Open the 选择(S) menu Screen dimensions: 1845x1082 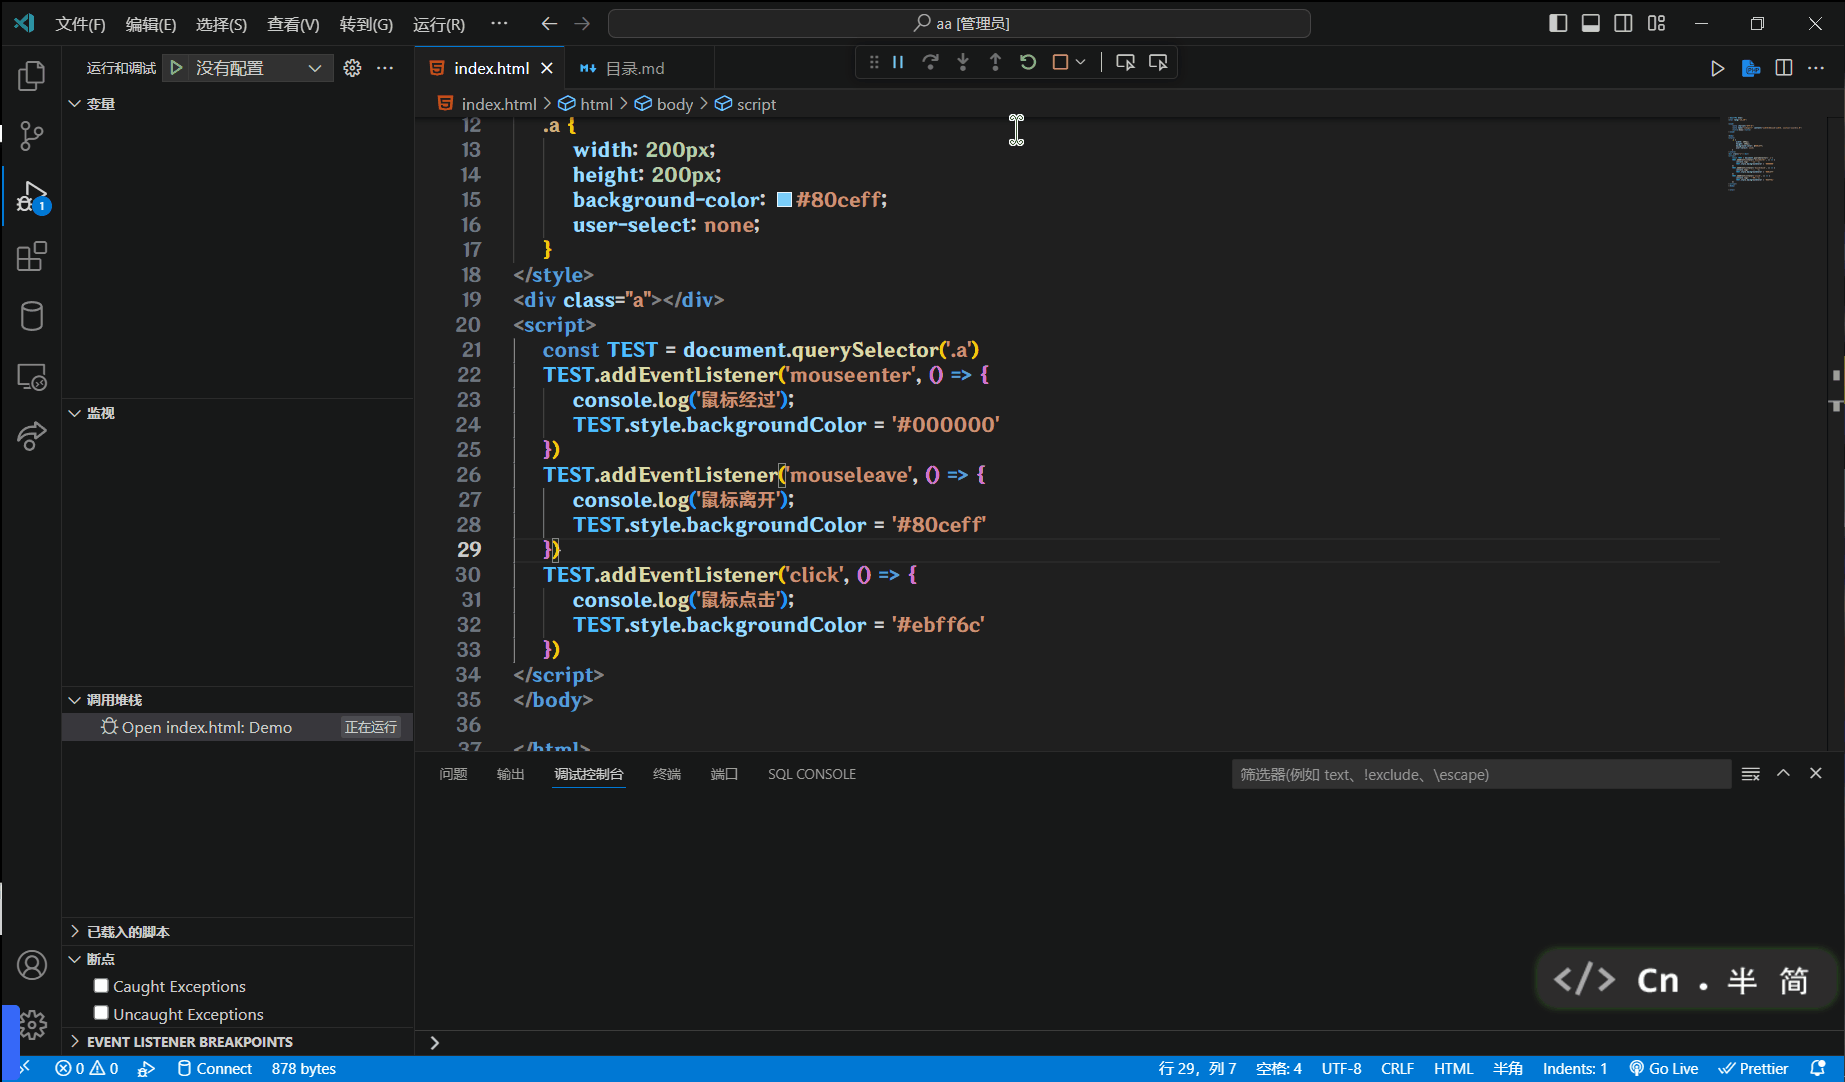tap(221, 24)
